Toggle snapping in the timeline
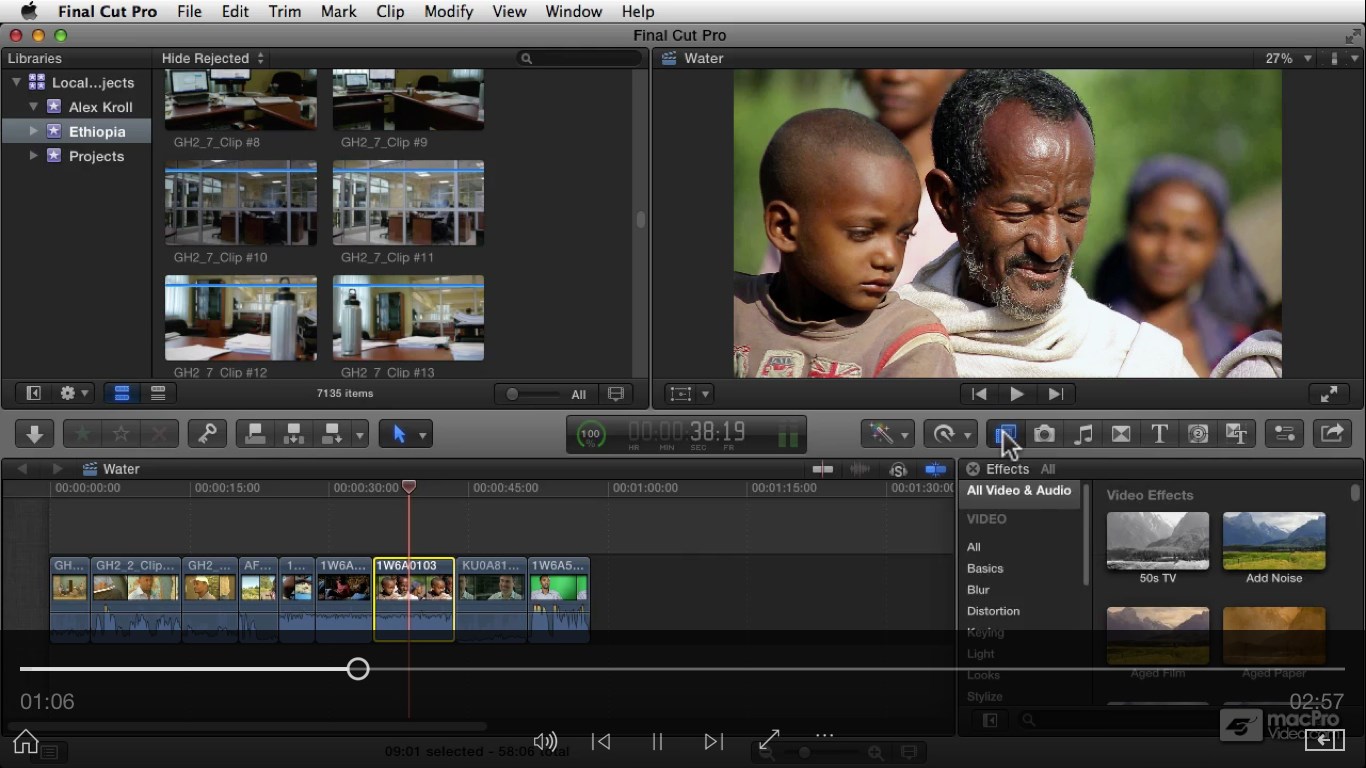1366x768 pixels. [936, 469]
